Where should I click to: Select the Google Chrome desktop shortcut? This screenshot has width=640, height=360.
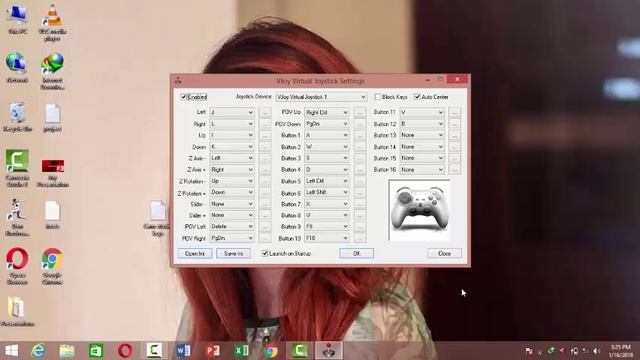[53, 266]
